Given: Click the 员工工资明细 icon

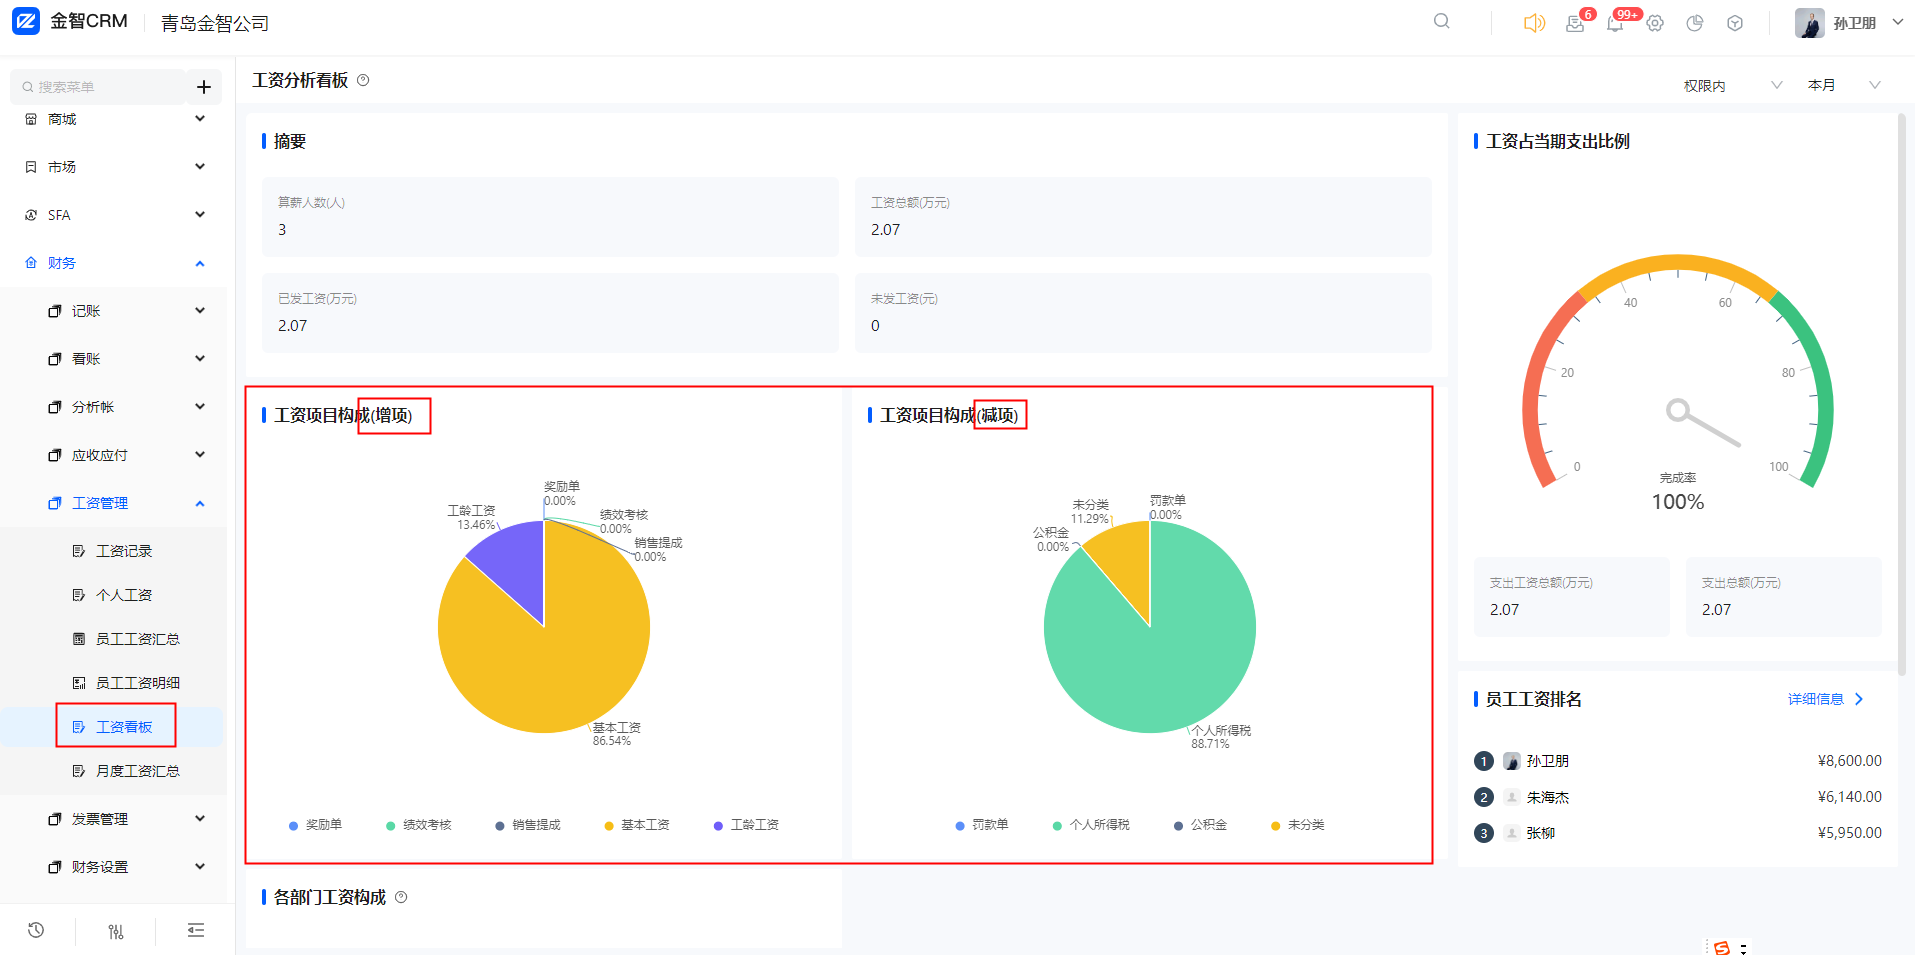Looking at the screenshot, I should [x=79, y=683].
